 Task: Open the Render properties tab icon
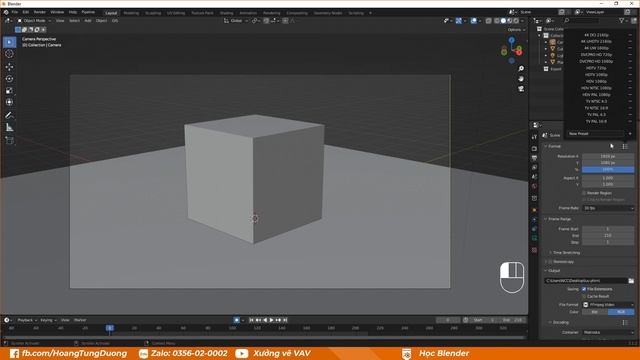[534, 149]
